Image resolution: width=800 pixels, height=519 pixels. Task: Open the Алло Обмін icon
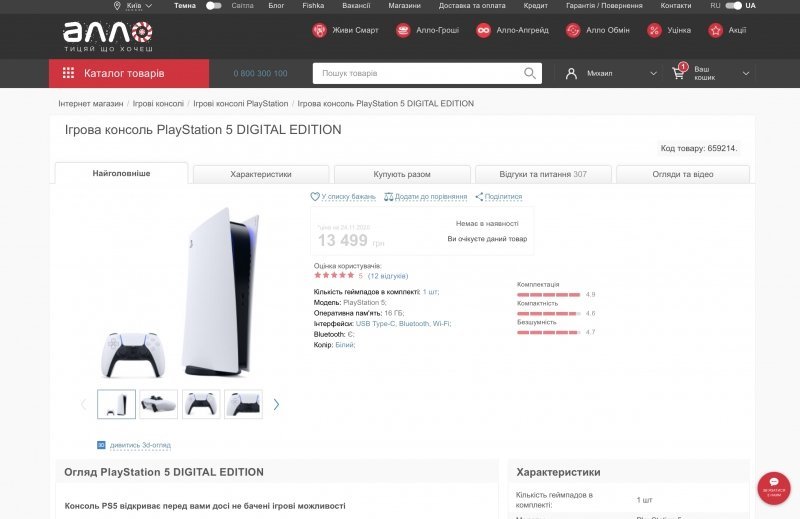573,31
